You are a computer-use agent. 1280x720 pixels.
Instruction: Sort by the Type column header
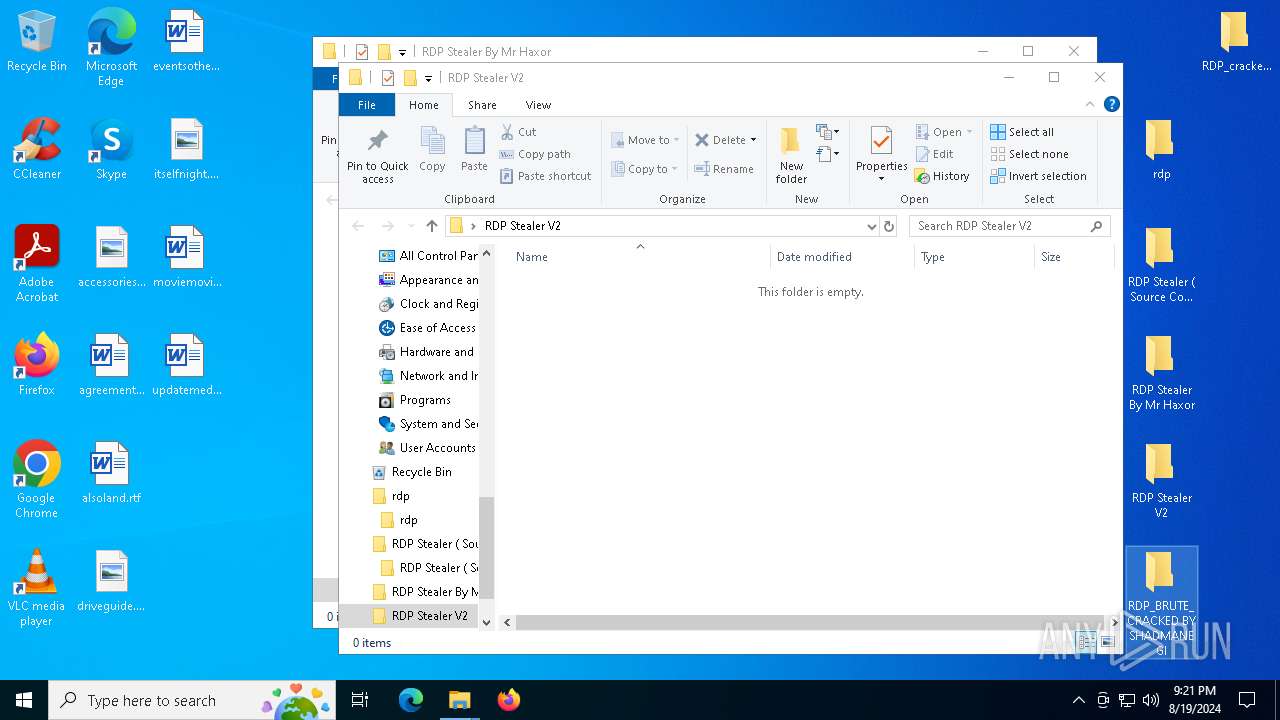tap(974, 257)
